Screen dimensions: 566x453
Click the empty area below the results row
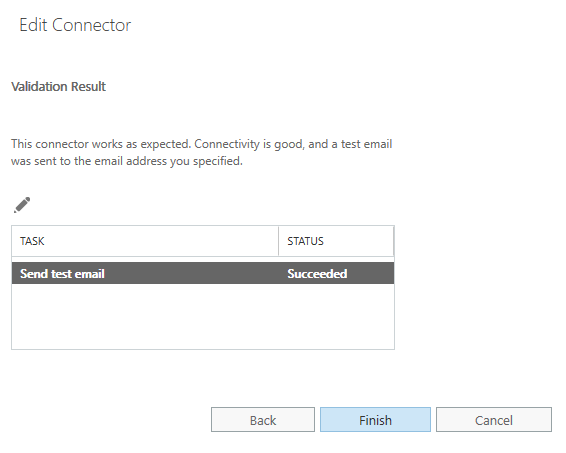tap(203, 316)
